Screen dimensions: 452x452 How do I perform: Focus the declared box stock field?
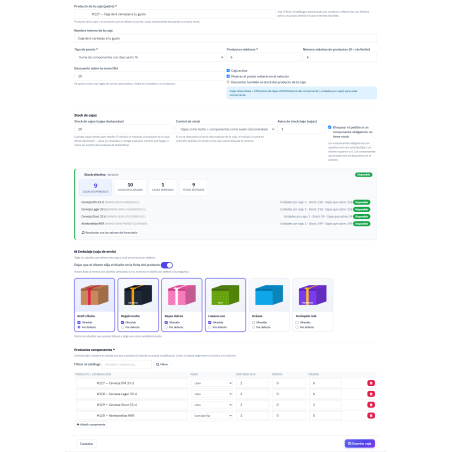coord(124,129)
